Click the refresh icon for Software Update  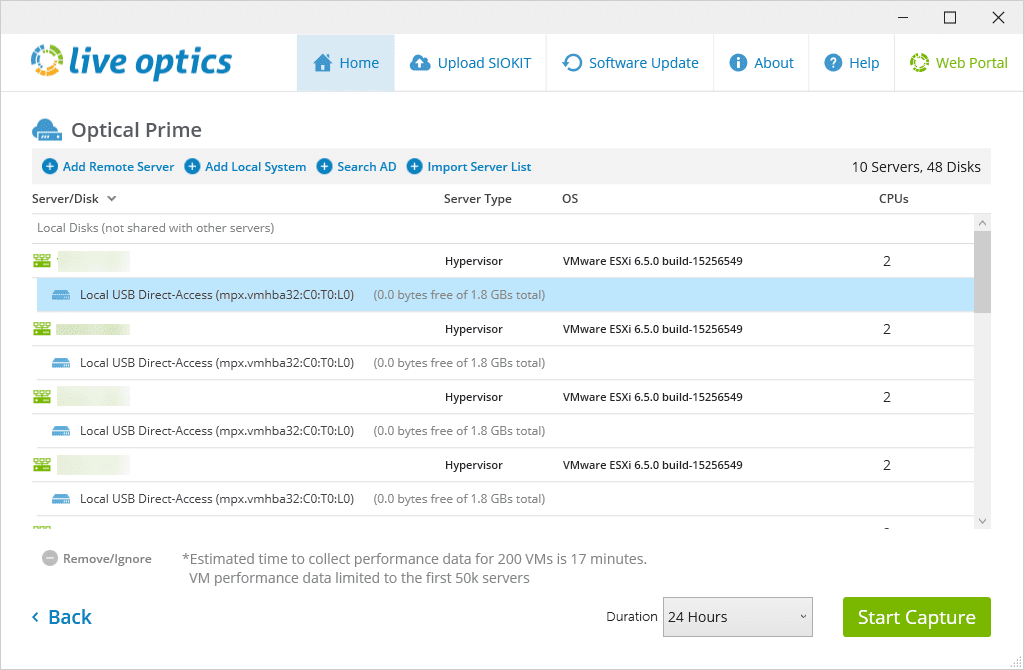pyautogui.click(x=572, y=63)
